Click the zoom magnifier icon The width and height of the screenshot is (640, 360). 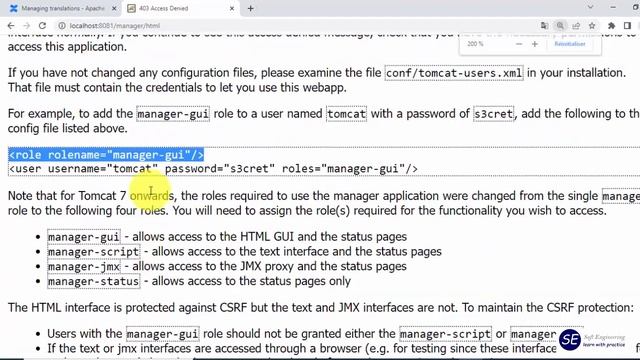click(x=560, y=26)
